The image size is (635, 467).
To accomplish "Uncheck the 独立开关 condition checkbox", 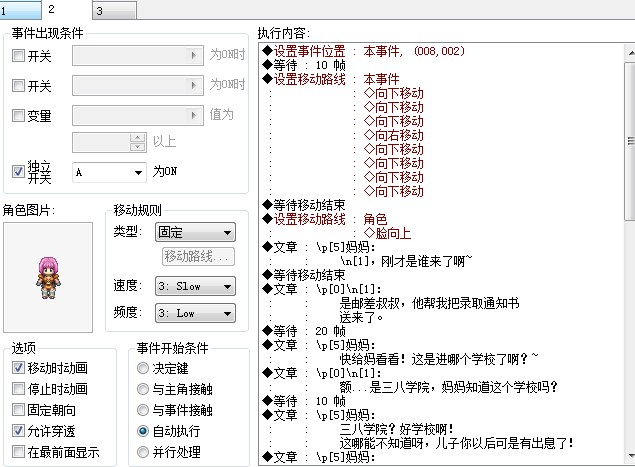I will (18, 171).
